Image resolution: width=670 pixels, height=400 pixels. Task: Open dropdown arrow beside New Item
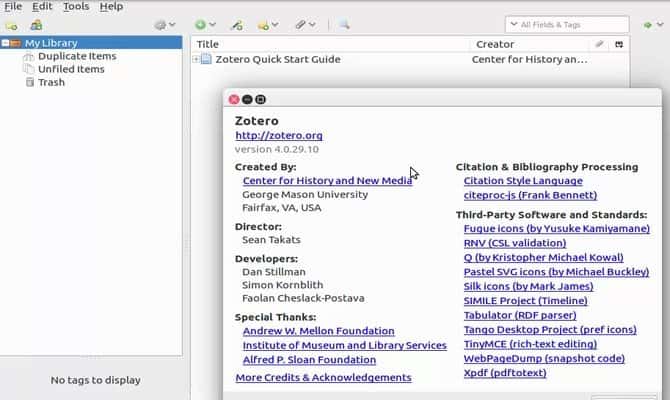pyautogui.click(x=212, y=25)
